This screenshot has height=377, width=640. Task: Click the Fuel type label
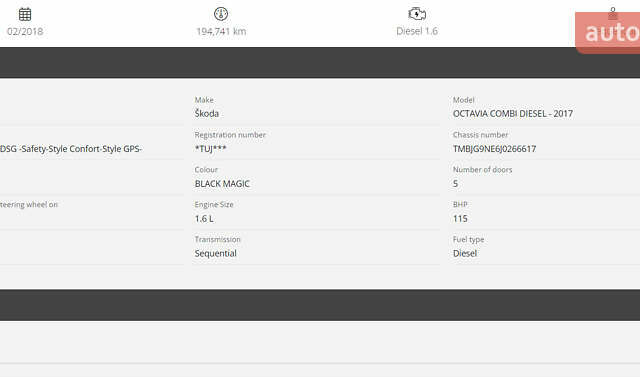tap(469, 240)
